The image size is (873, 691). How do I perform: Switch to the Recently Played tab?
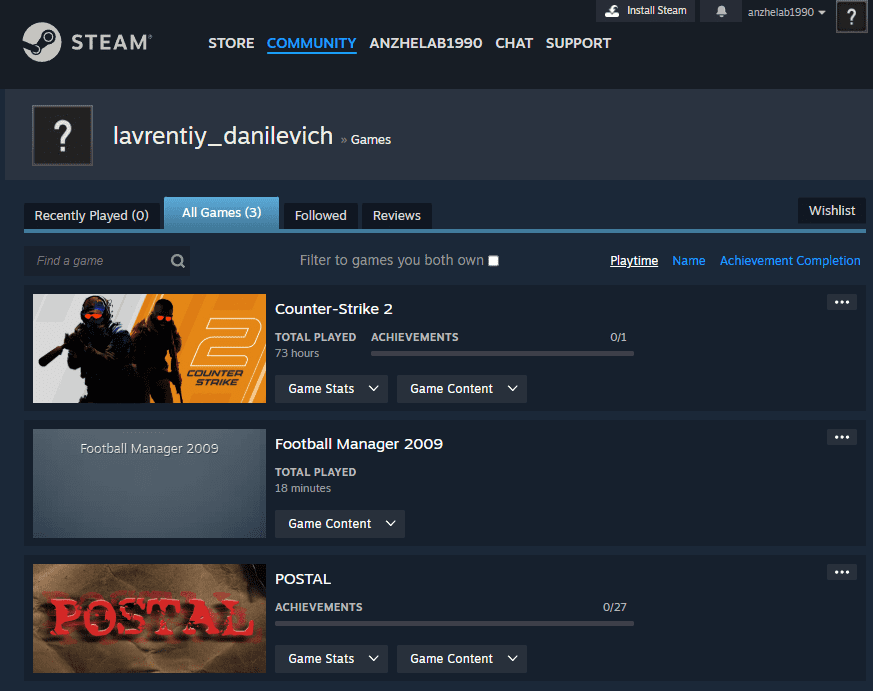pos(91,215)
